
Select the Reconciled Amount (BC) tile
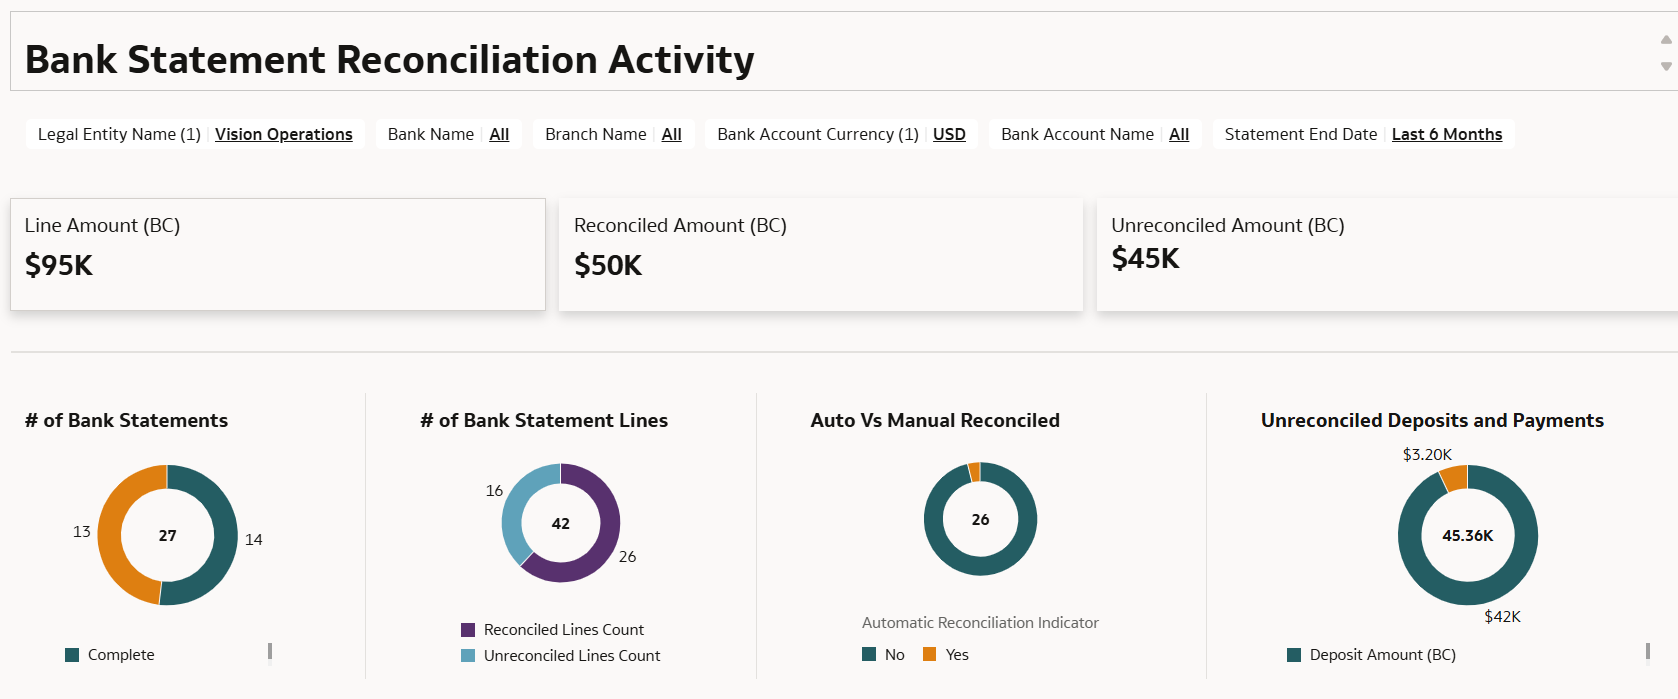(x=820, y=254)
